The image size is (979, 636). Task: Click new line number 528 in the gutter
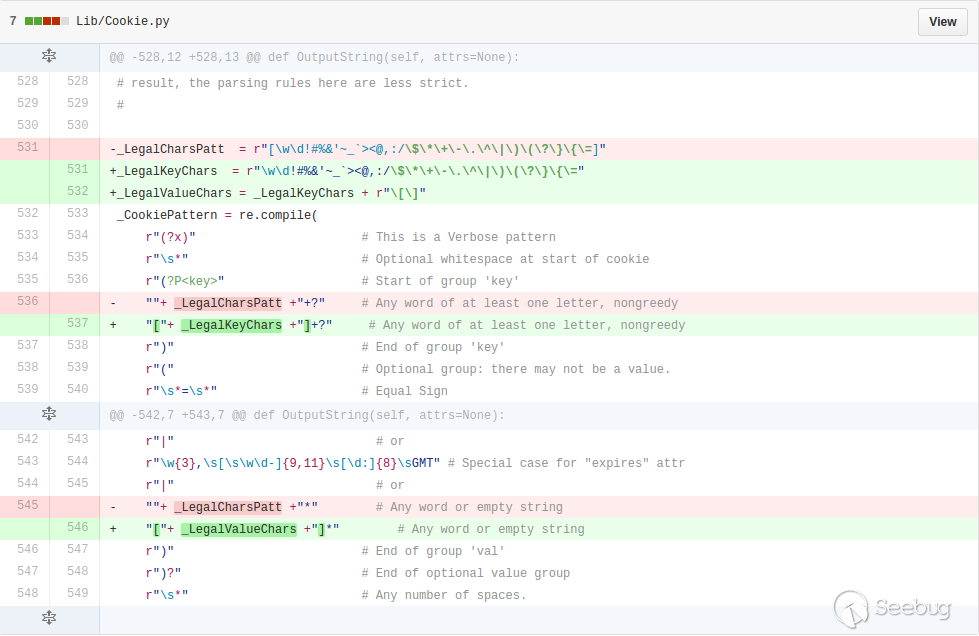(x=77, y=81)
